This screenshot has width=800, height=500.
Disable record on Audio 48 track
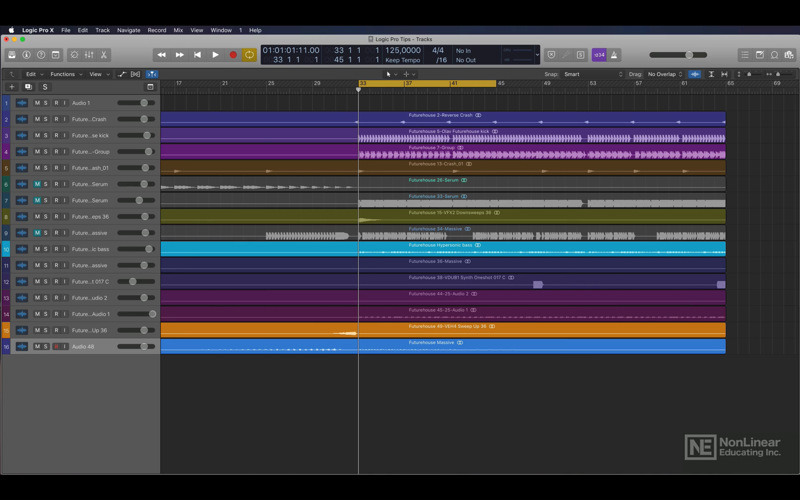tap(56, 346)
